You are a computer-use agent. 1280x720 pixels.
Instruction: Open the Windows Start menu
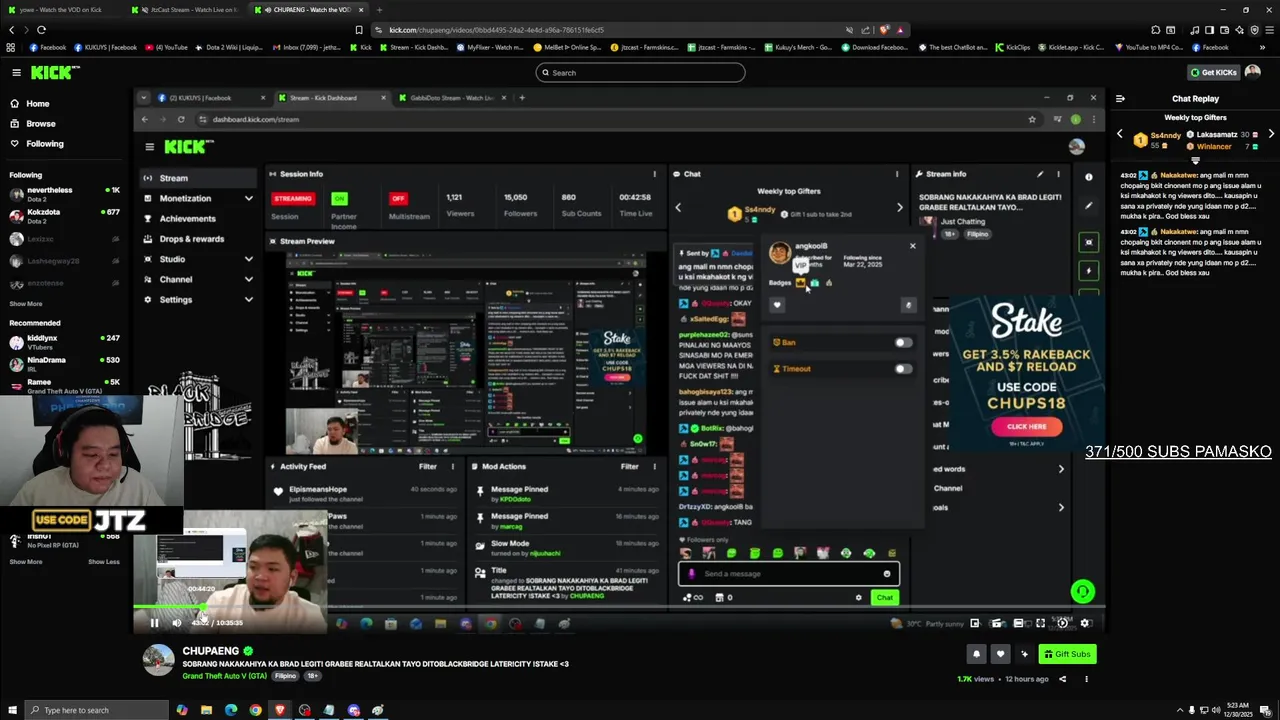click(x=10, y=710)
